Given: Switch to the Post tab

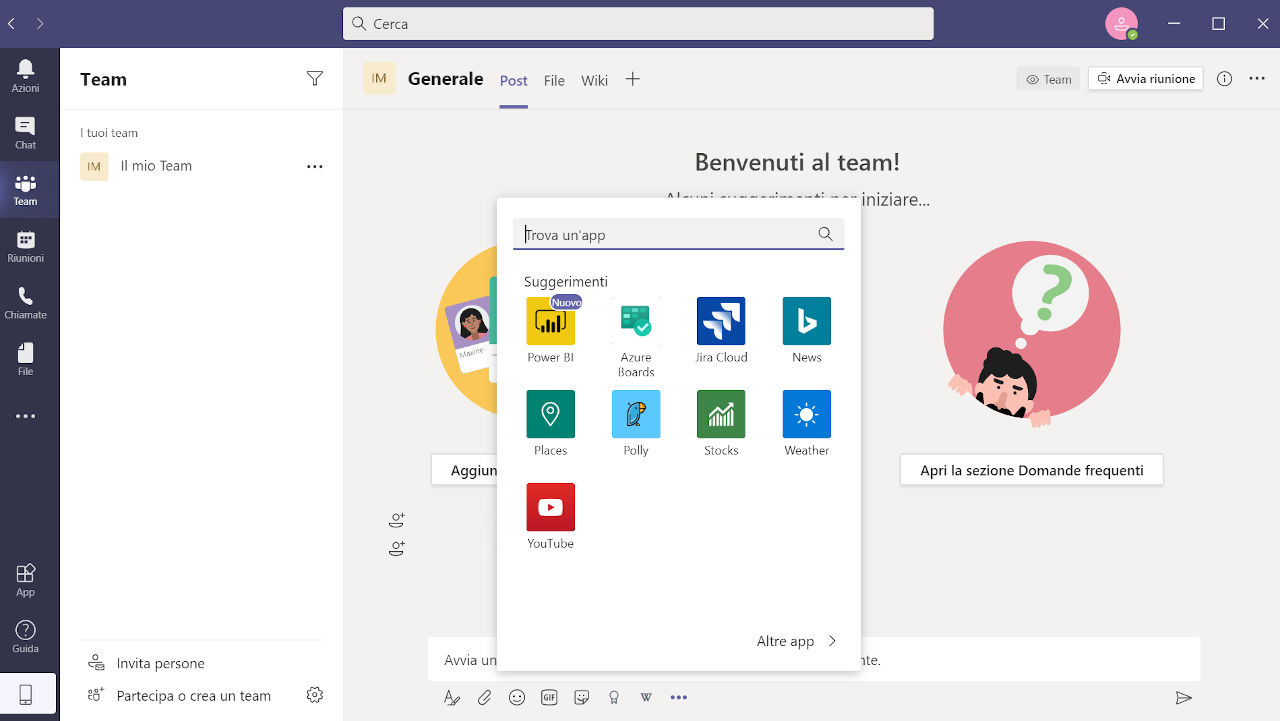Looking at the screenshot, I should point(514,80).
